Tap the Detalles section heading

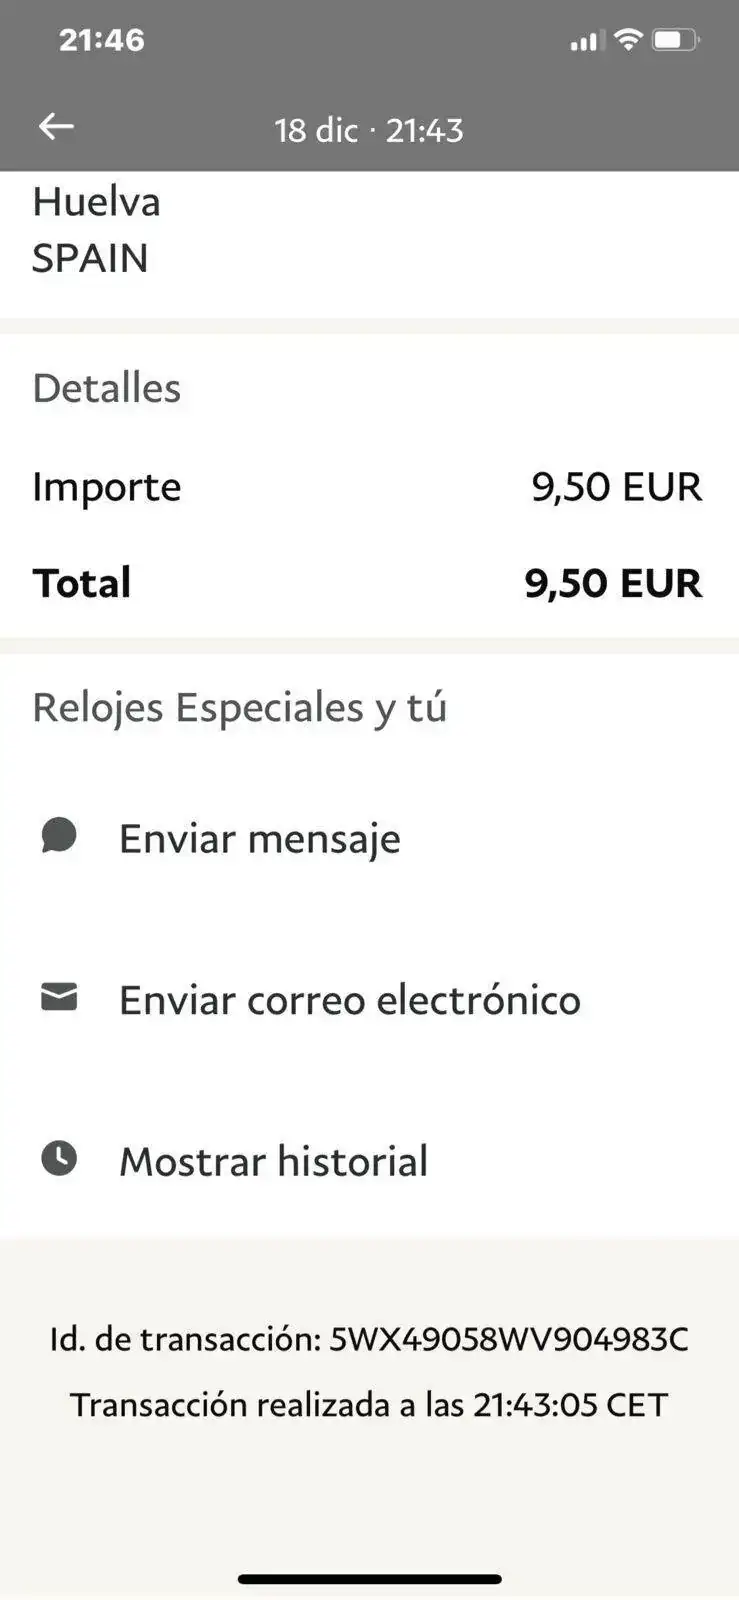107,388
